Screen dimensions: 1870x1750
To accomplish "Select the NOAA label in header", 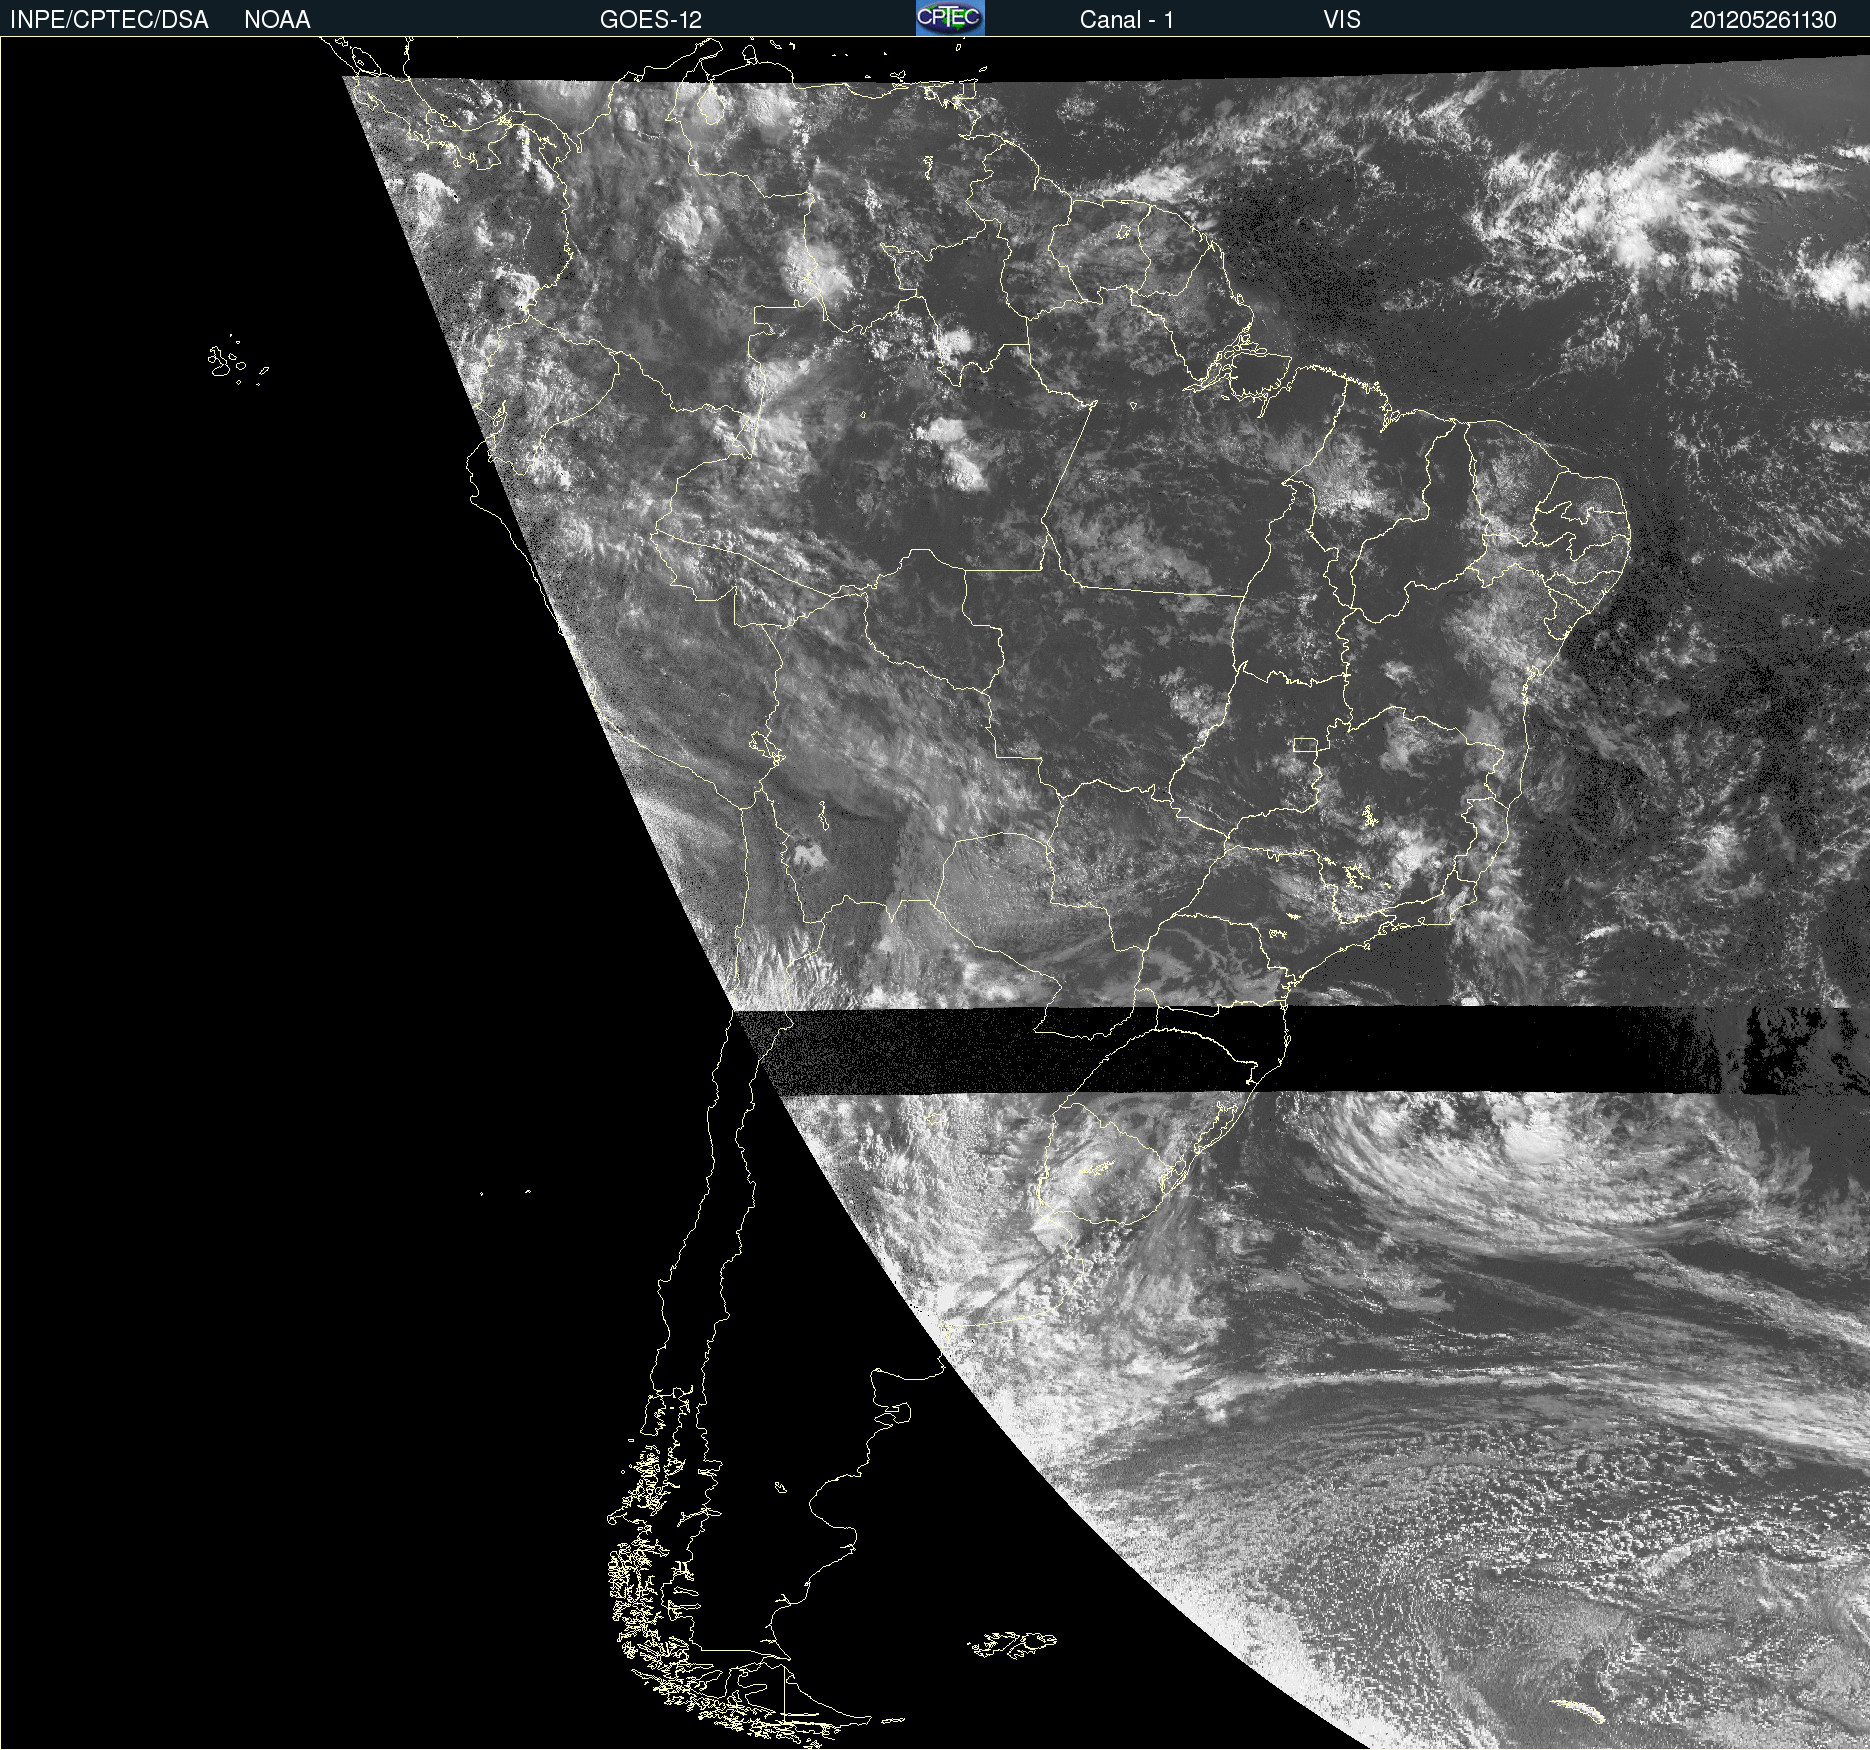I will (277, 20).
